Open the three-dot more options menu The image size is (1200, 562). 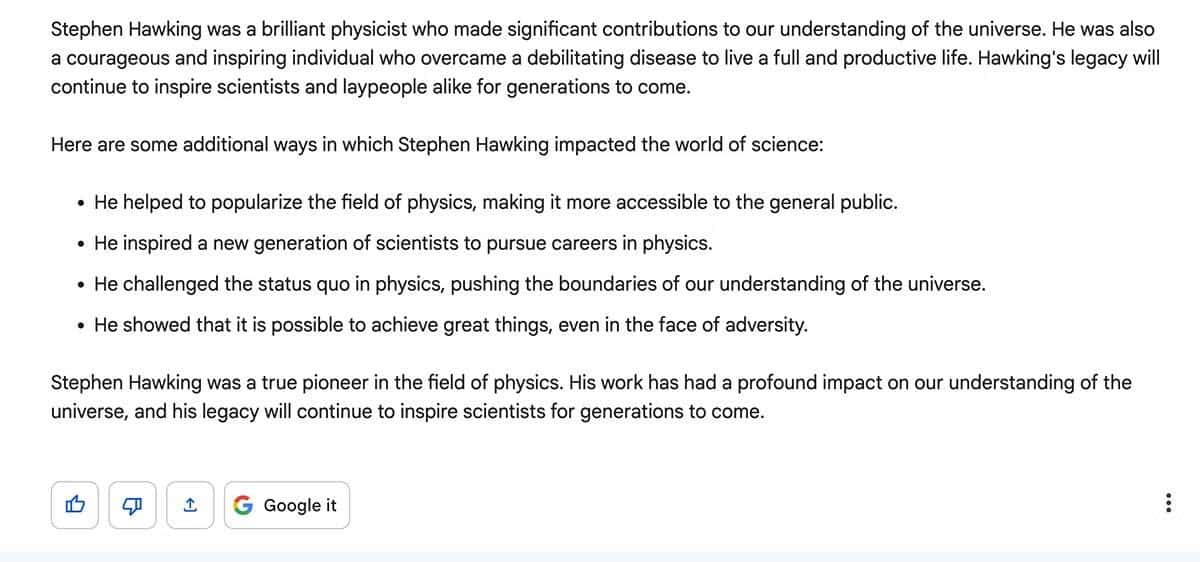[x=1169, y=506]
